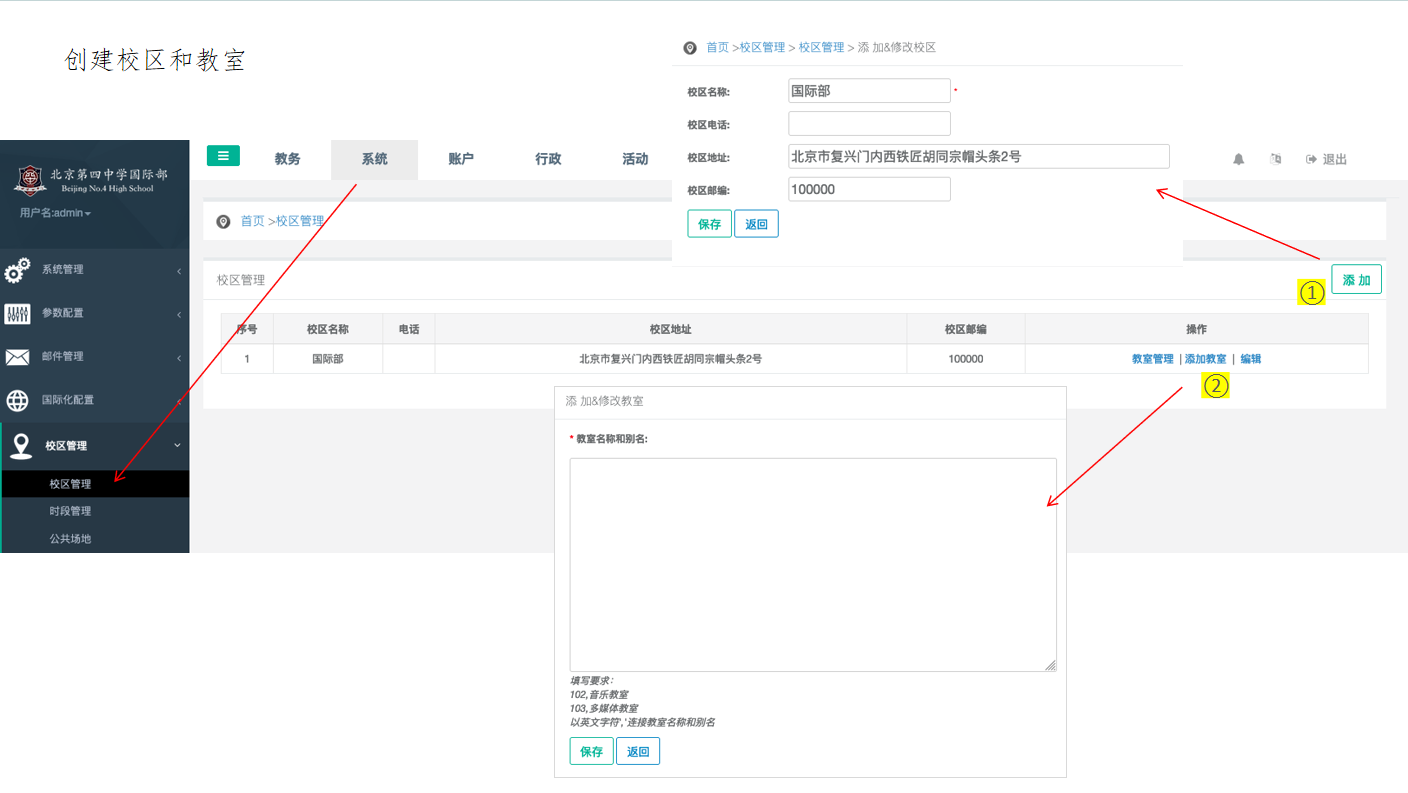Click 首页 in the 校区管理 page breadcrumb
Screen dimensions: 1408x793
pos(252,221)
